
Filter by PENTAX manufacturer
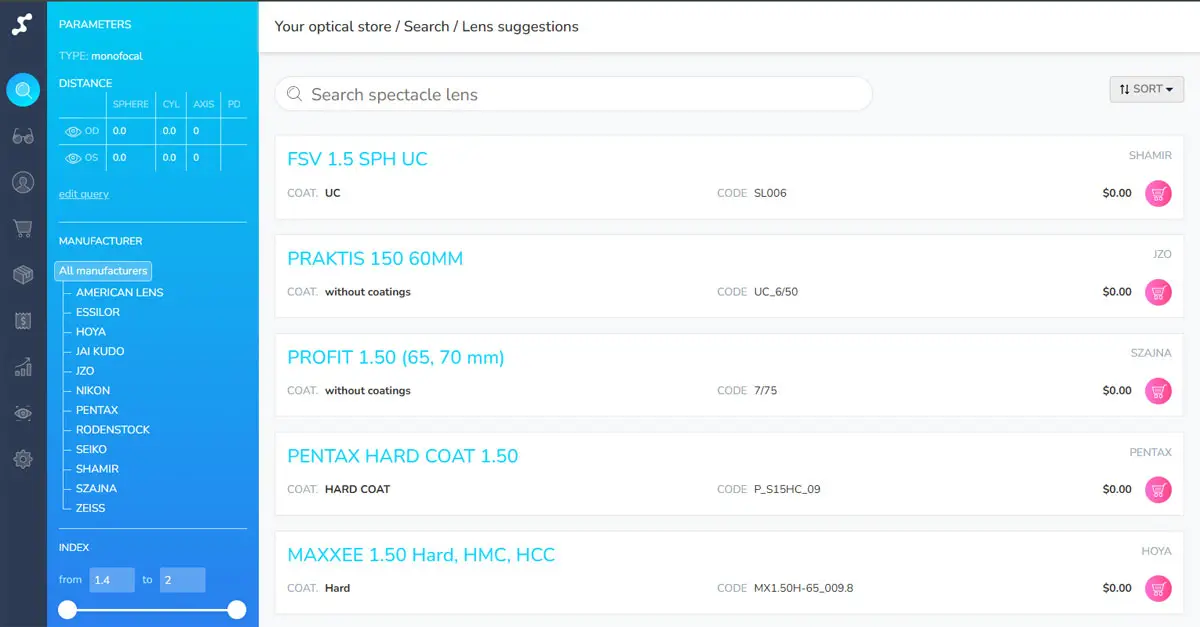(x=97, y=410)
